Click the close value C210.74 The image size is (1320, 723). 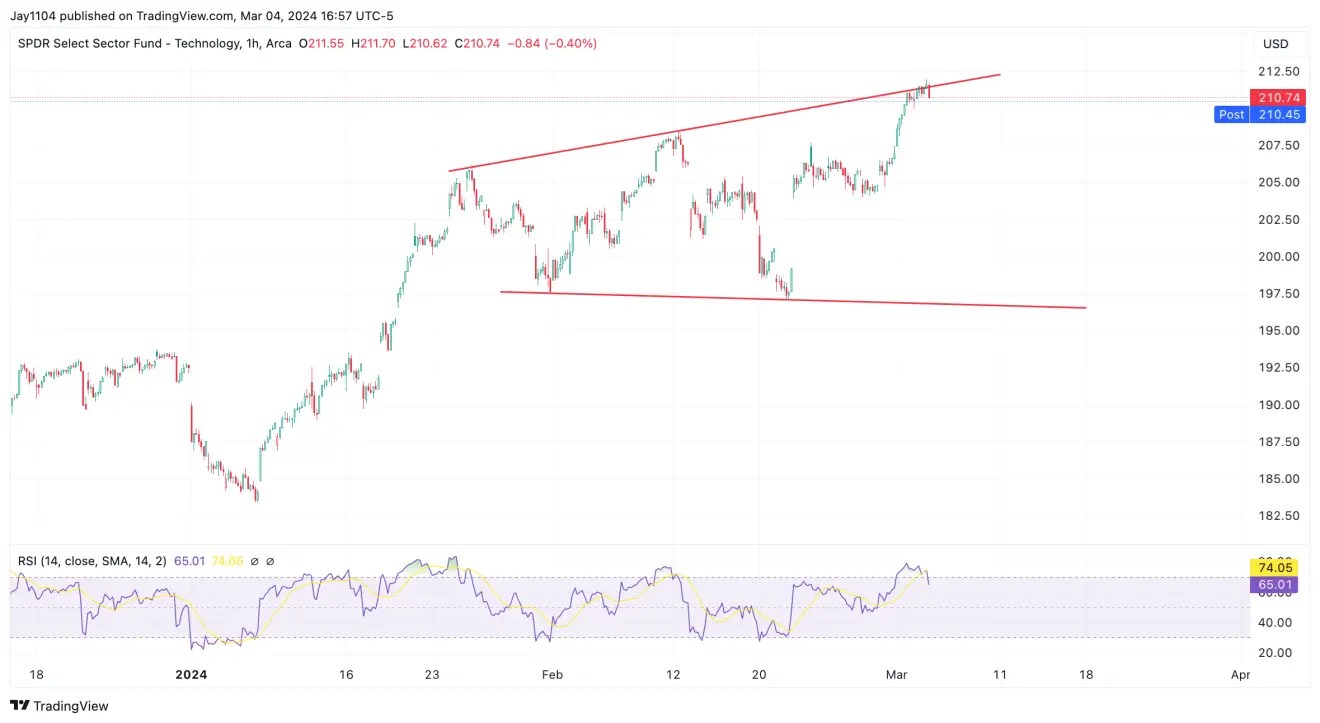(478, 44)
